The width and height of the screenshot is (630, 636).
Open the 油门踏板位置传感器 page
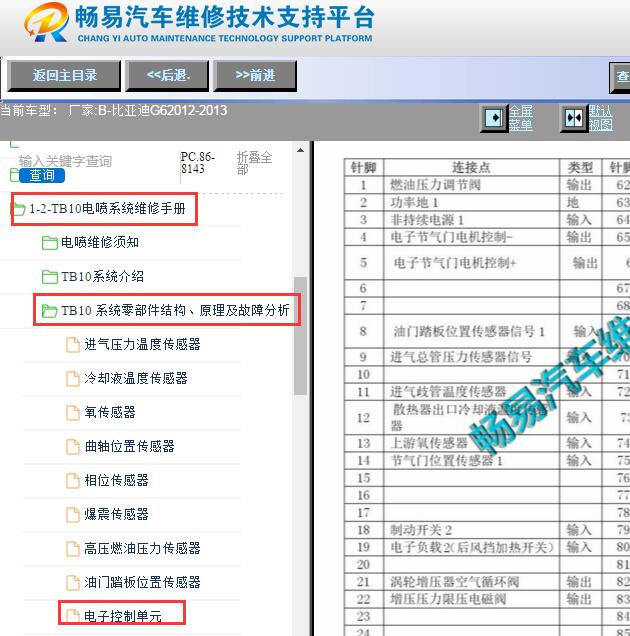click(142, 583)
